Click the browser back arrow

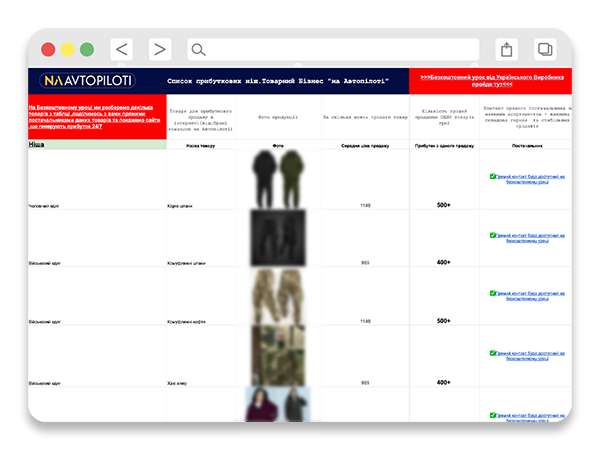121,49
